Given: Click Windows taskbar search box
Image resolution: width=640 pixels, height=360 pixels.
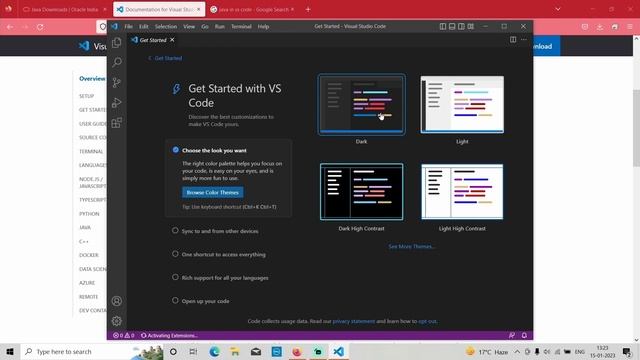Looking at the screenshot, I should coord(92,351).
